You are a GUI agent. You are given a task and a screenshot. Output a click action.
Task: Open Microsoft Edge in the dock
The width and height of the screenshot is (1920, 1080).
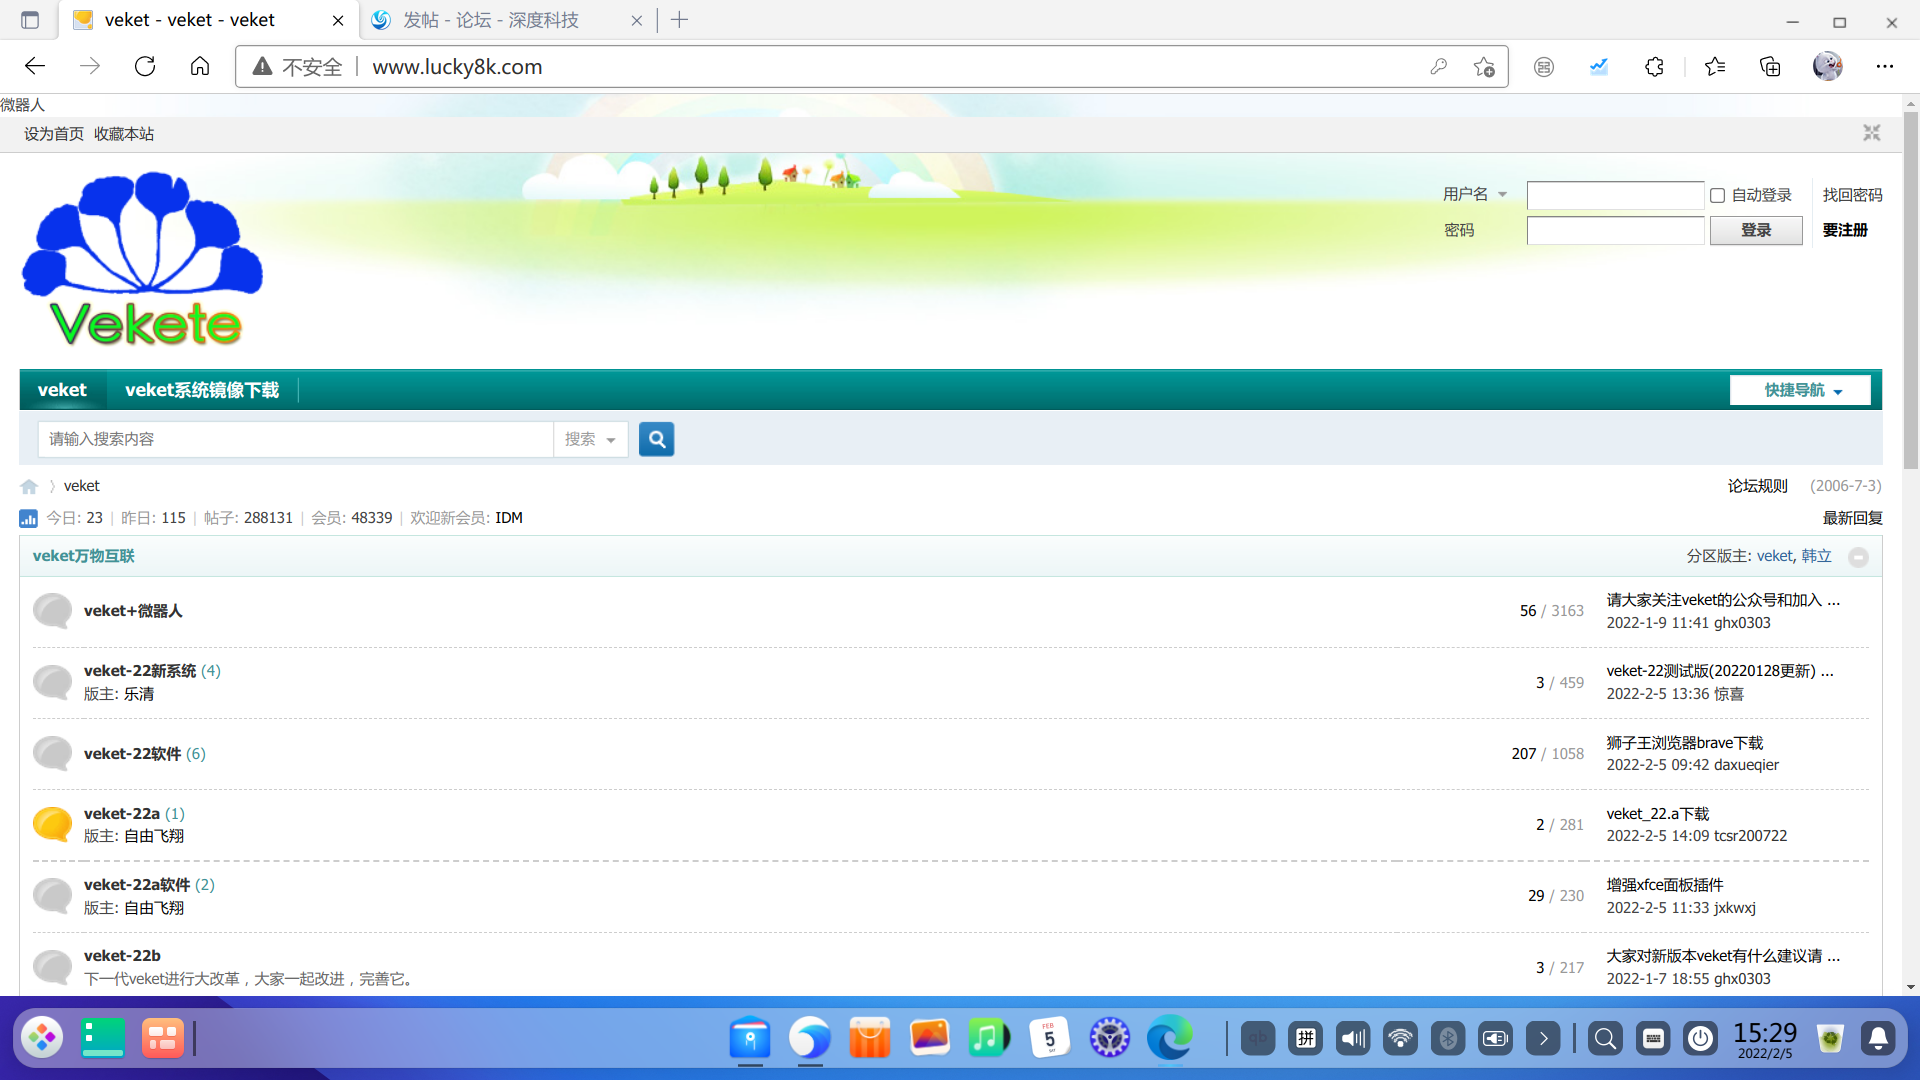(1169, 1038)
